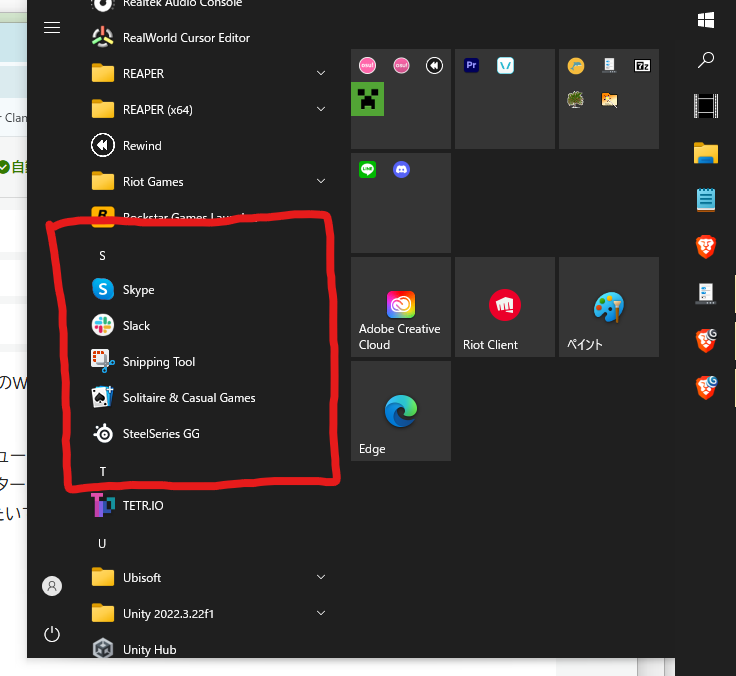Open RealWorld Cursor Editor

(x=170, y=38)
